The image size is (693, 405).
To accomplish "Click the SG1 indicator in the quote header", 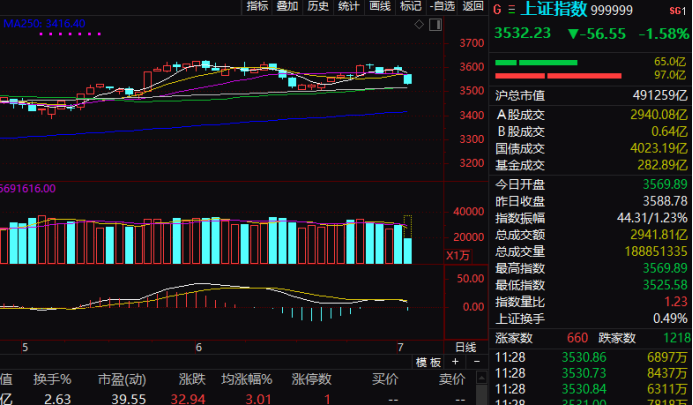I will (x=678, y=11).
